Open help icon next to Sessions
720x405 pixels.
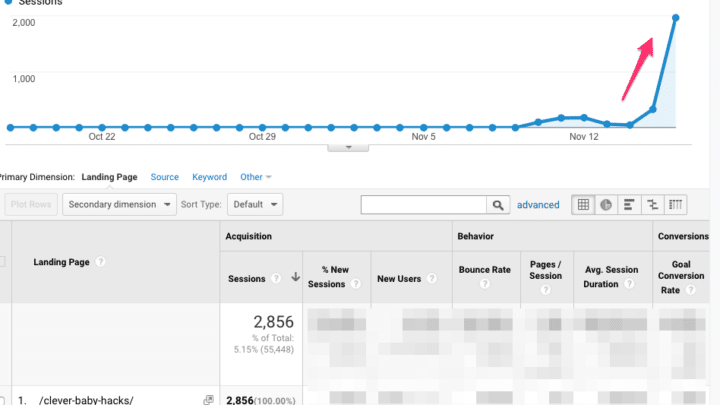(276, 279)
